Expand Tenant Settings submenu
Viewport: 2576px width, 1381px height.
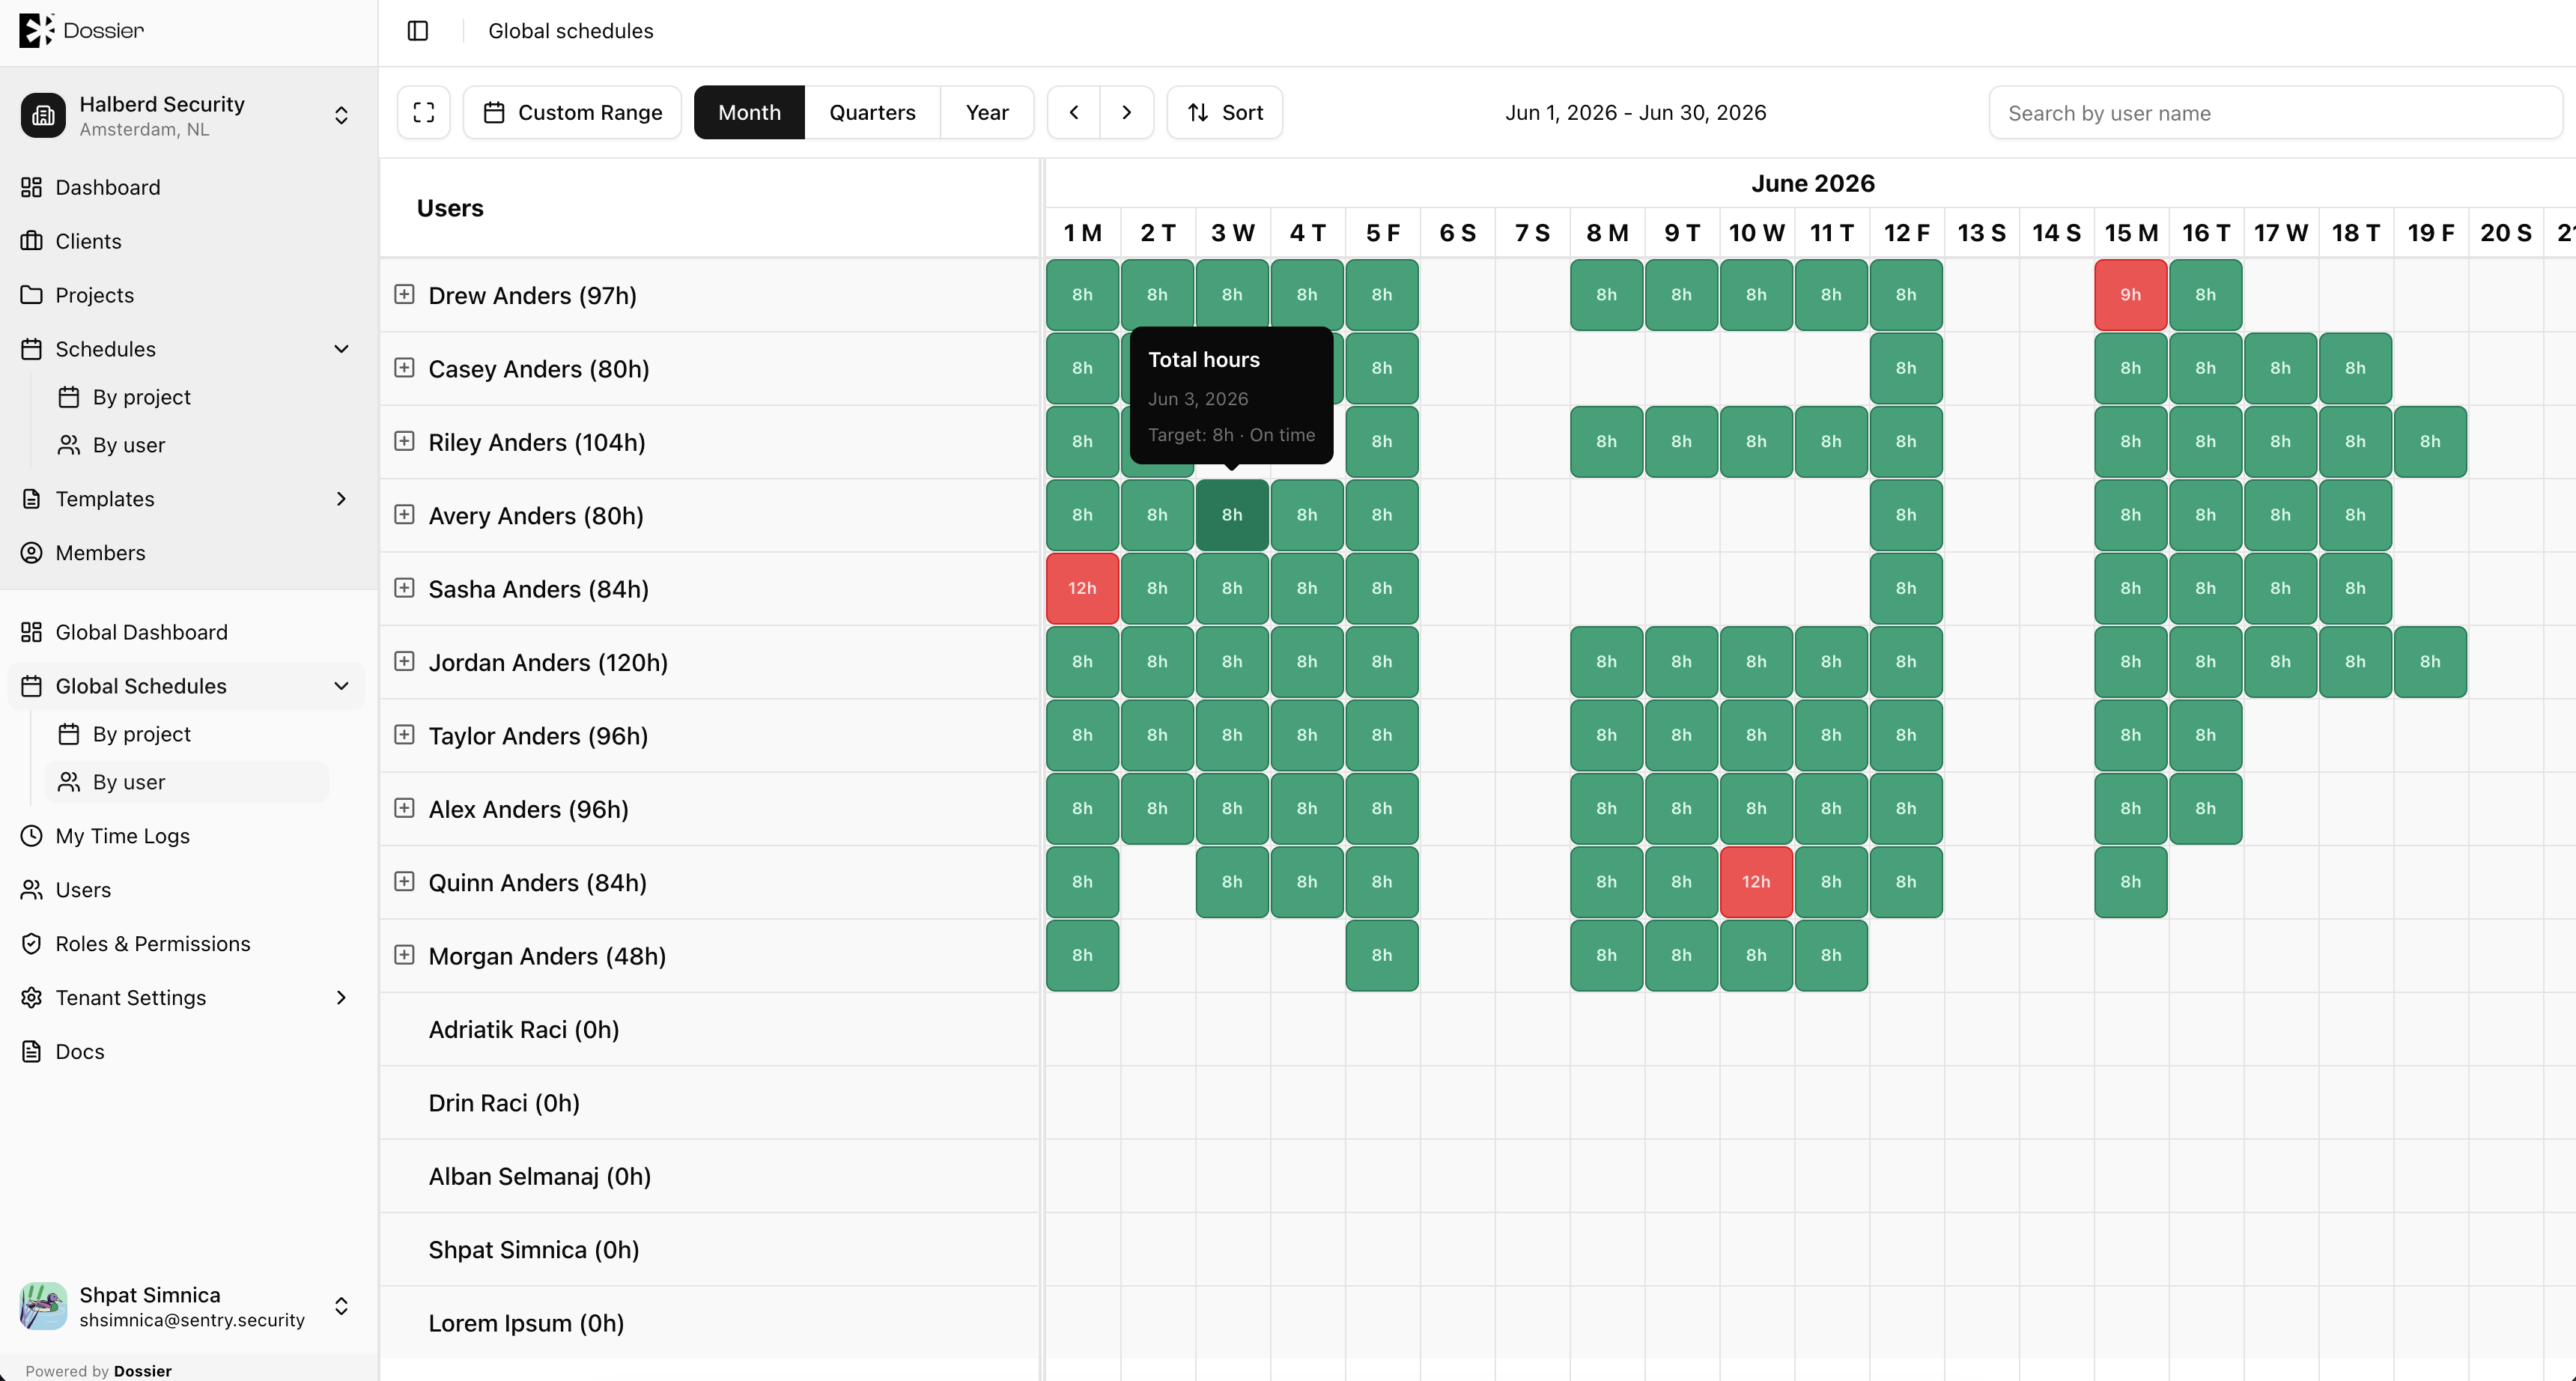tap(341, 998)
